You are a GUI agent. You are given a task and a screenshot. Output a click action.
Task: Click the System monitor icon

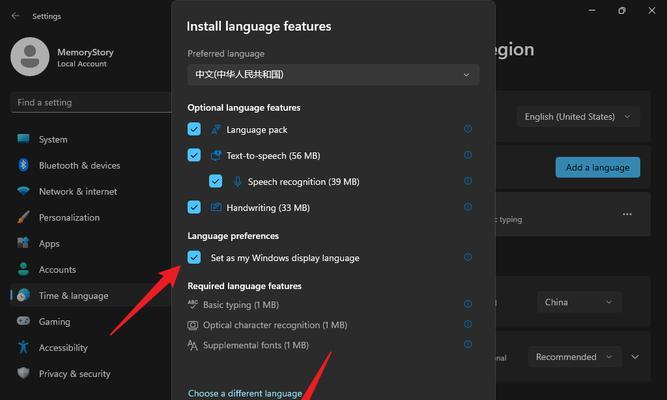pos(23,139)
